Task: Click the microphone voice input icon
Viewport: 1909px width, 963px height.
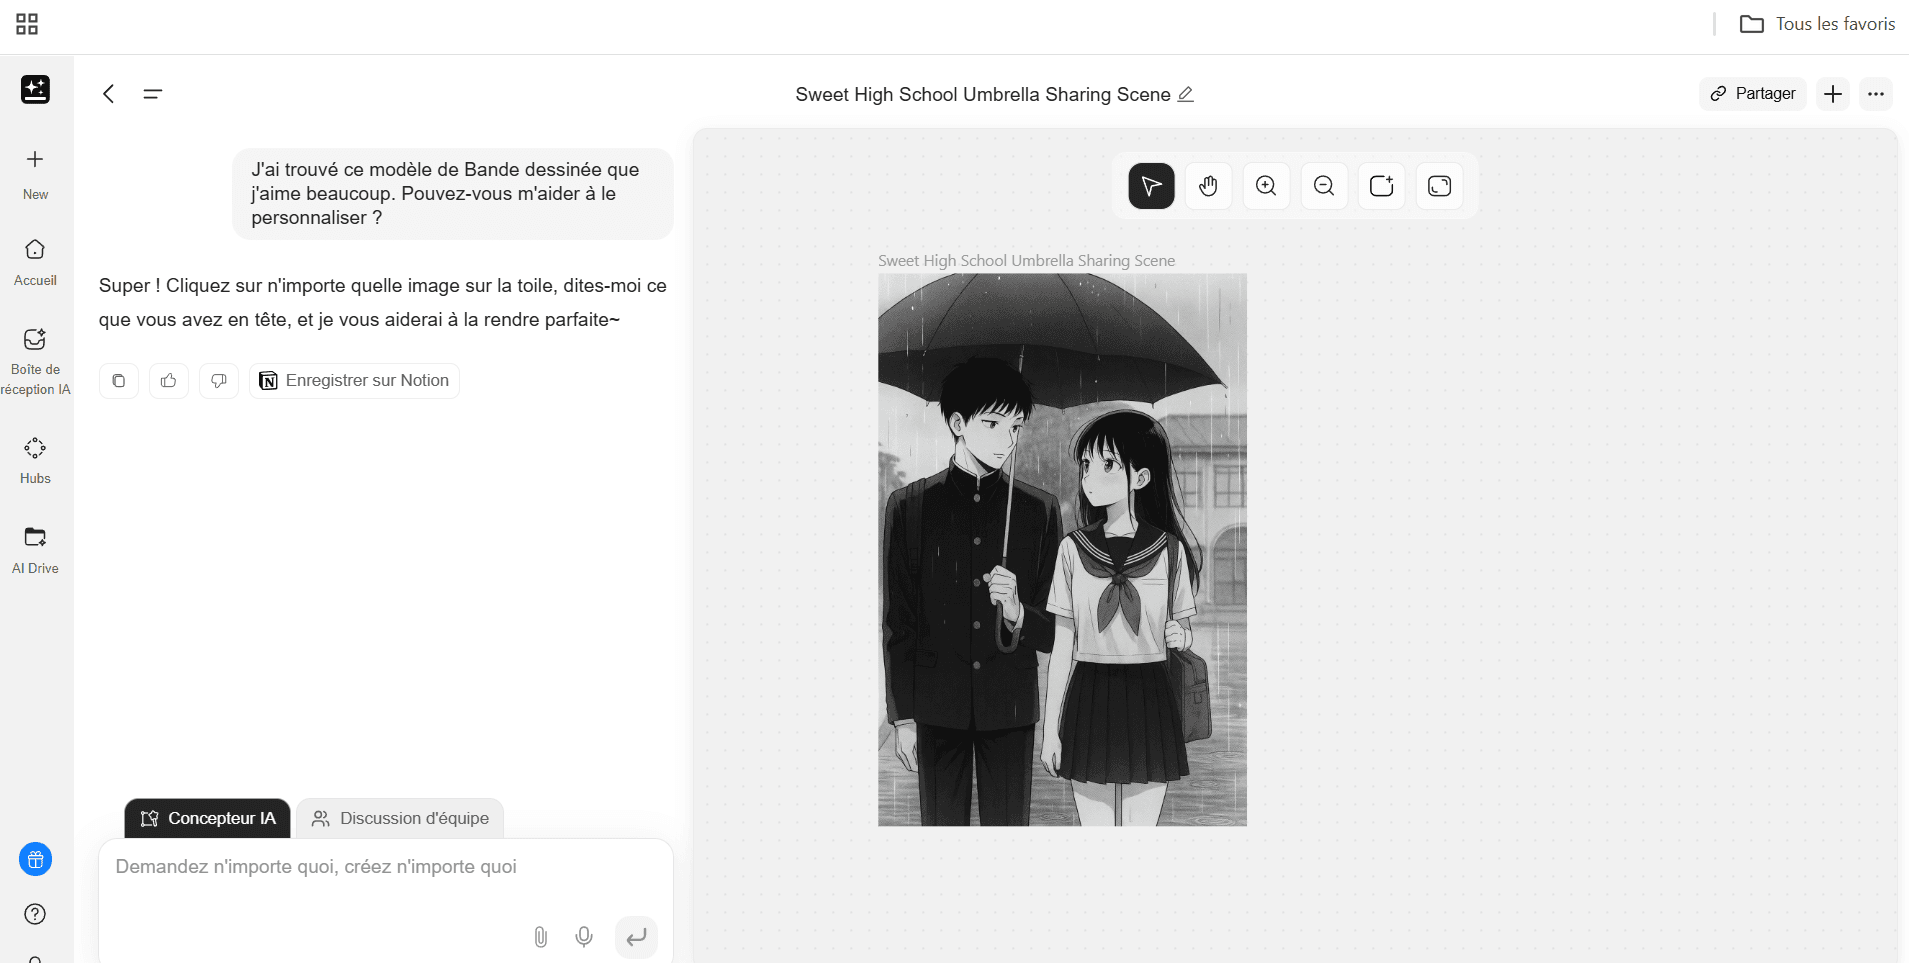Action: click(584, 937)
